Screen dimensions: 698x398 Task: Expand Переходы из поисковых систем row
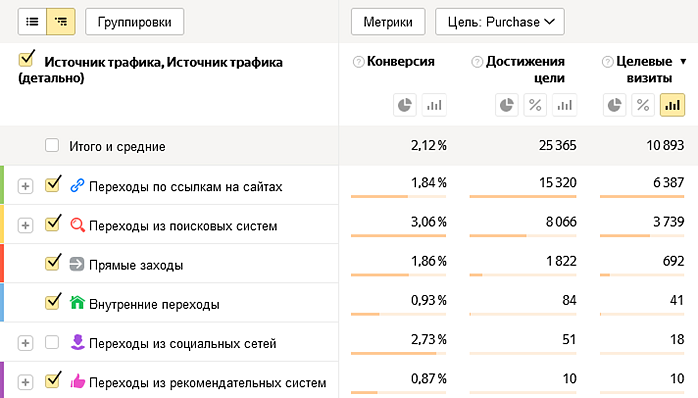25,225
